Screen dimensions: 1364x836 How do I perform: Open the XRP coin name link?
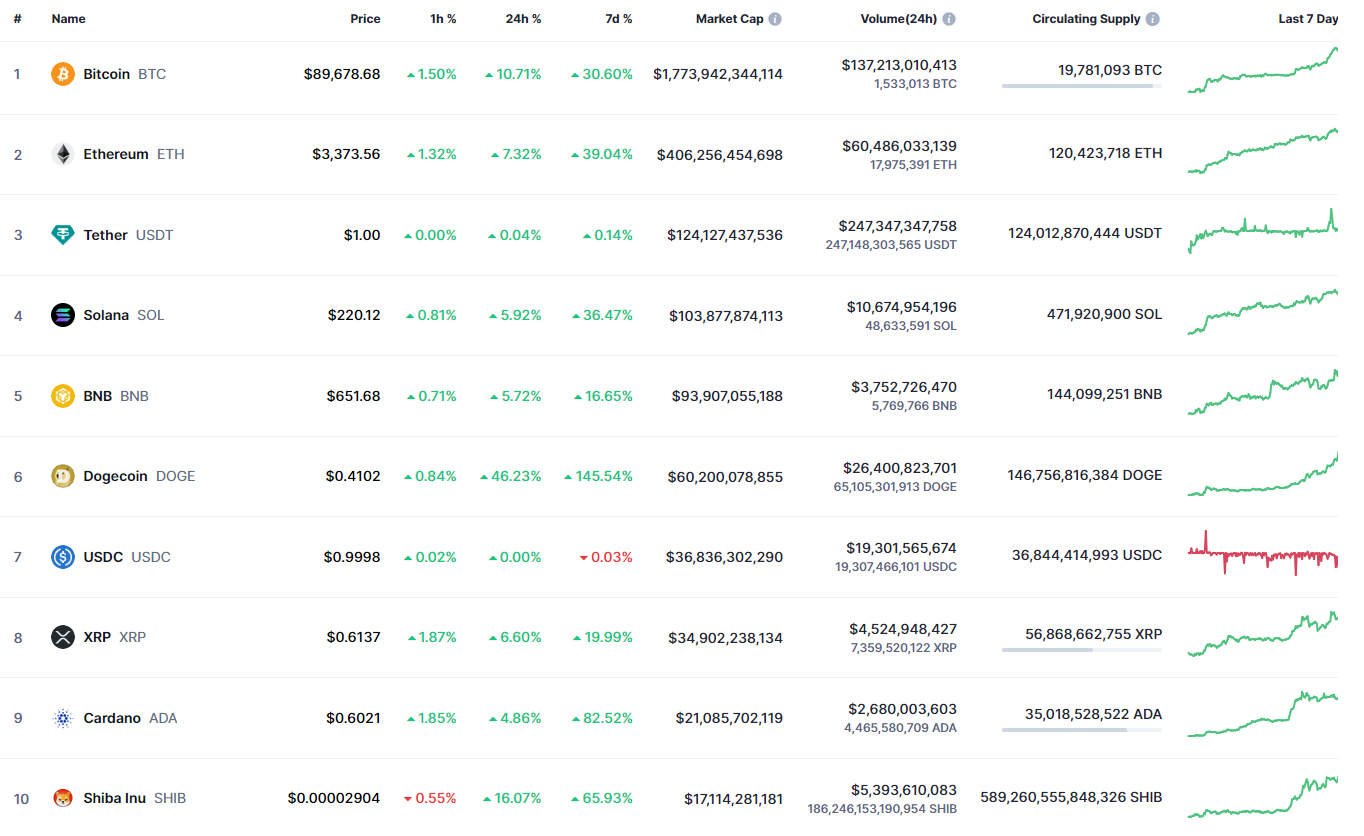(x=97, y=637)
